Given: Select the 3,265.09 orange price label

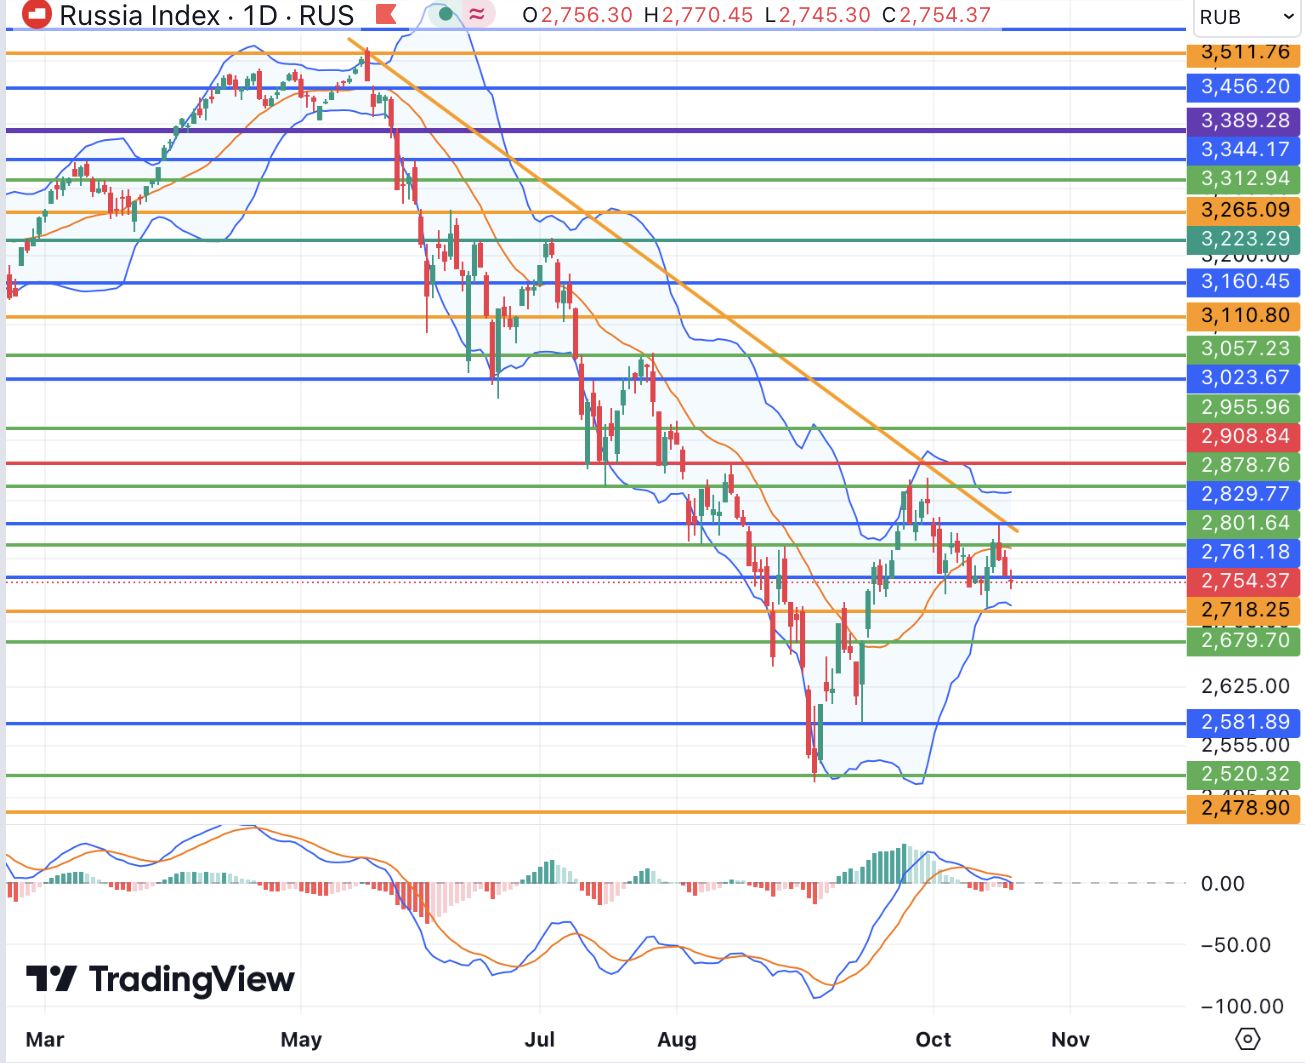Looking at the screenshot, I should [x=1244, y=210].
